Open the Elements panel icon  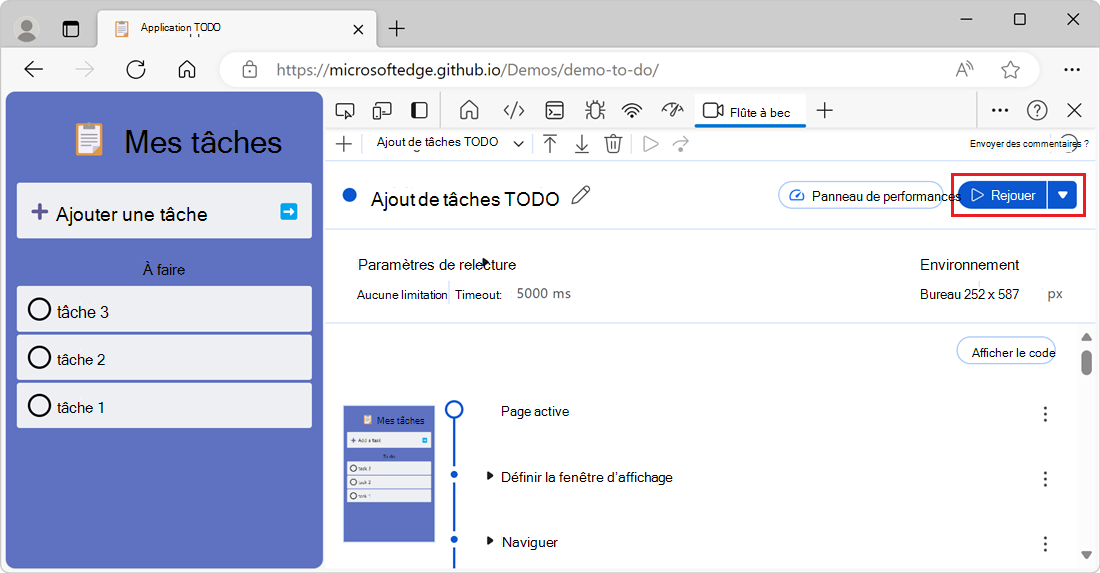pyautogui.click(x=514, y=111)
